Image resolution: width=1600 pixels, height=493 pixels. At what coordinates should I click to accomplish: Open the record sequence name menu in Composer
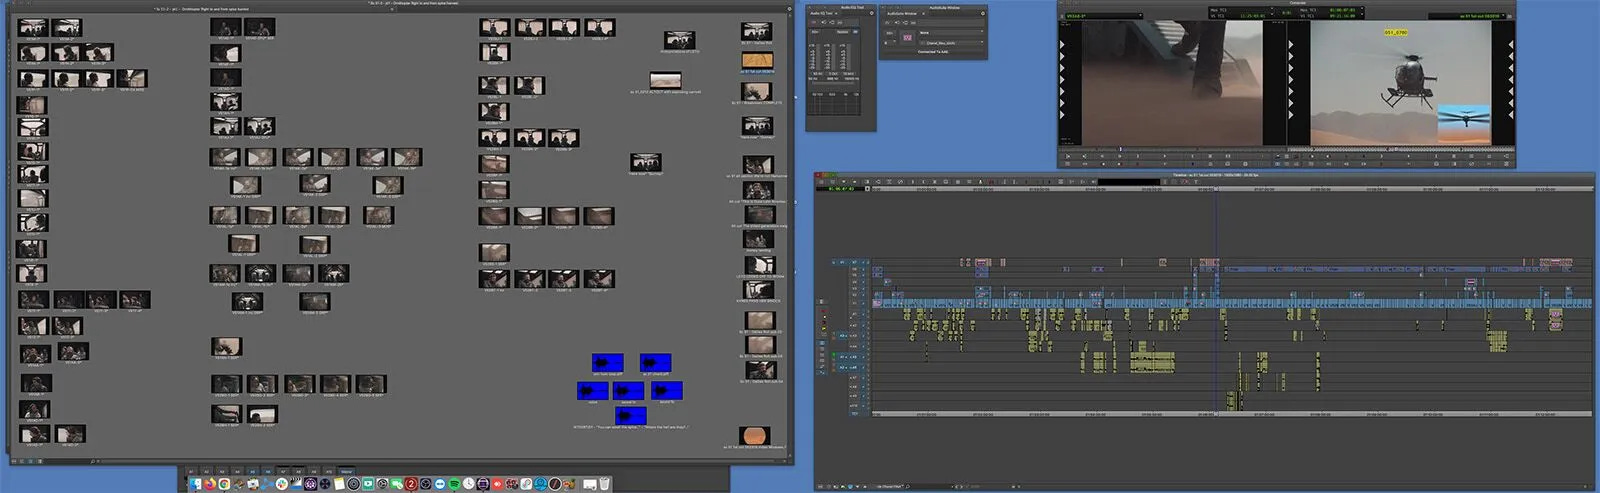pos(1467,15)
